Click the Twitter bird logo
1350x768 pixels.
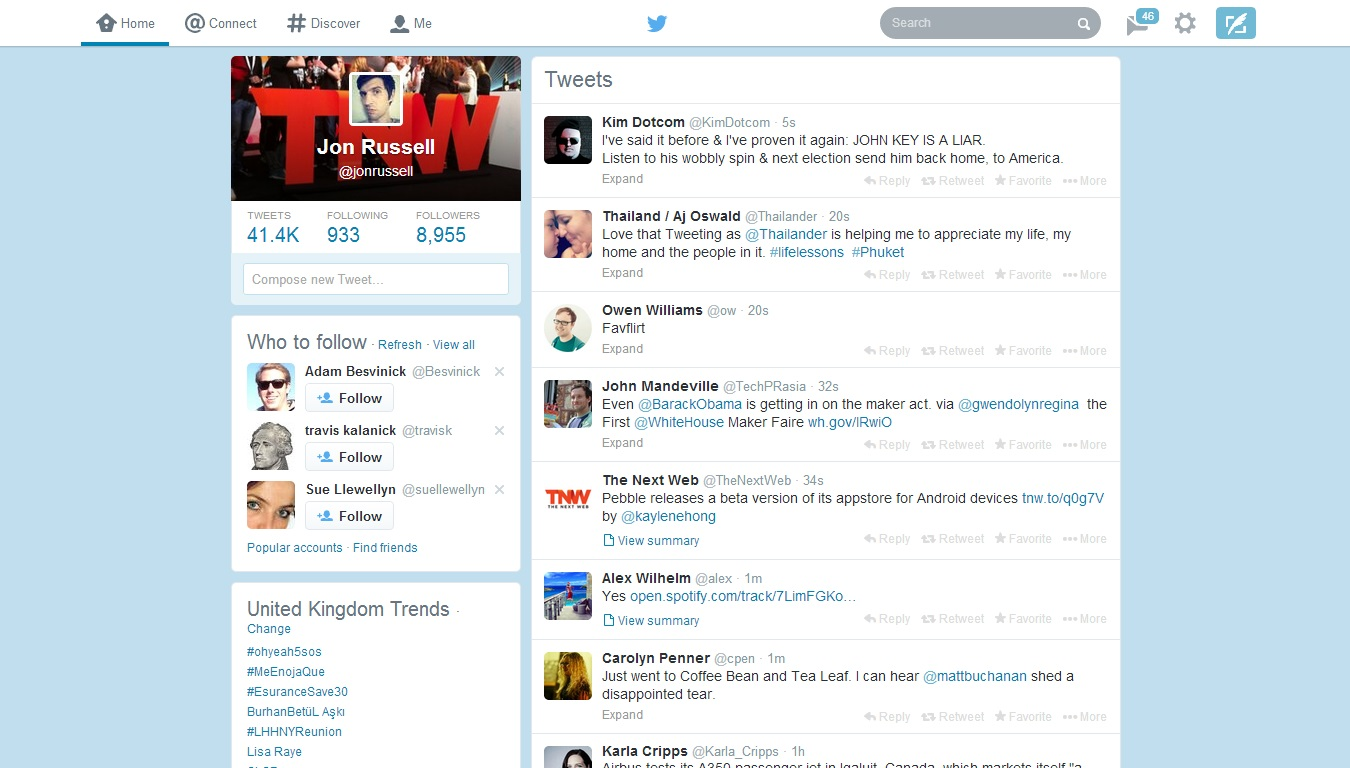point(656,23)
